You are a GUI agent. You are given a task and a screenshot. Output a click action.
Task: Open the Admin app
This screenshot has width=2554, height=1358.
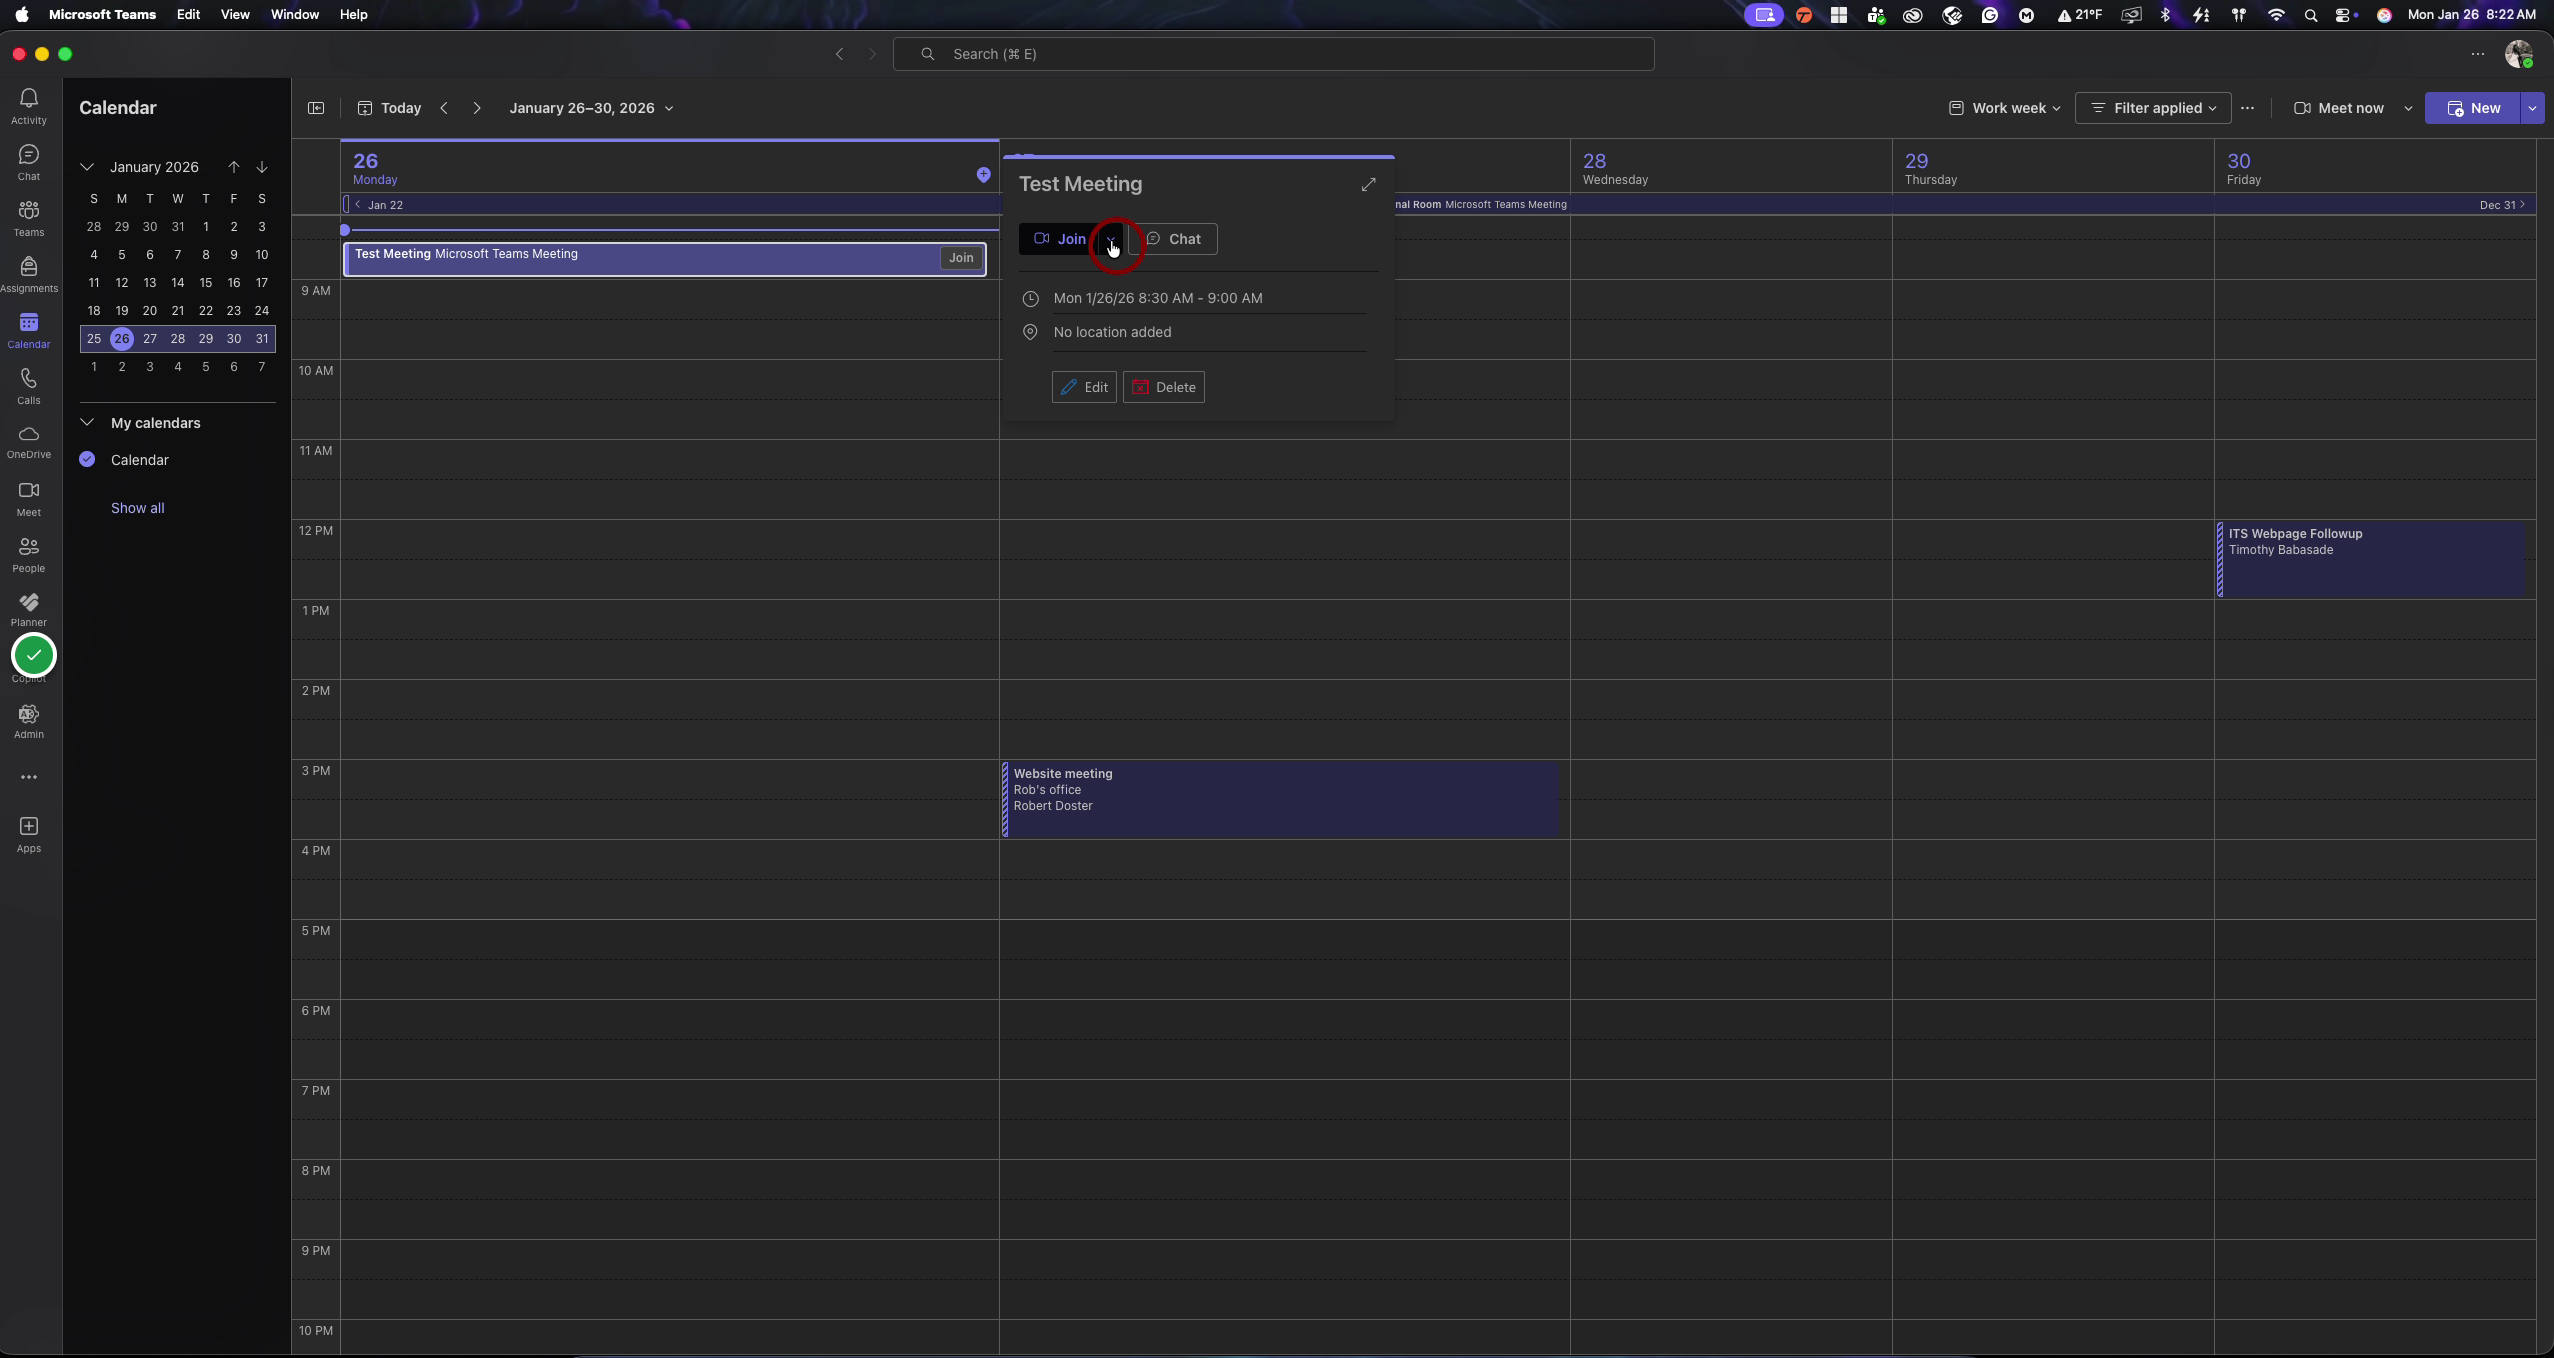pyautogui.click(x=29, y=721)
